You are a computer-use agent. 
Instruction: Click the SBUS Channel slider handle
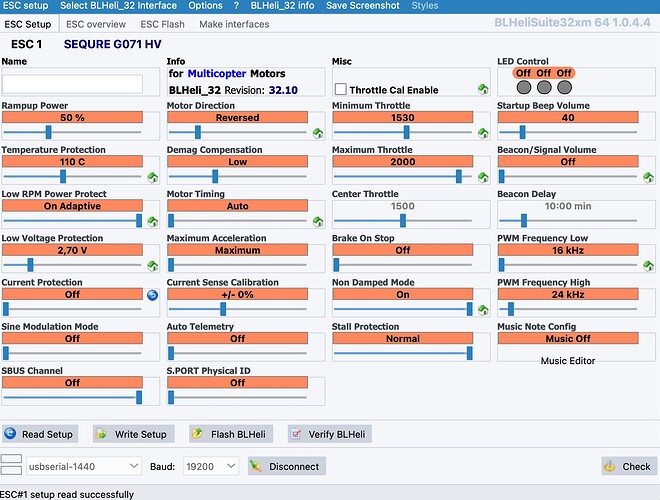coord(139,397)
